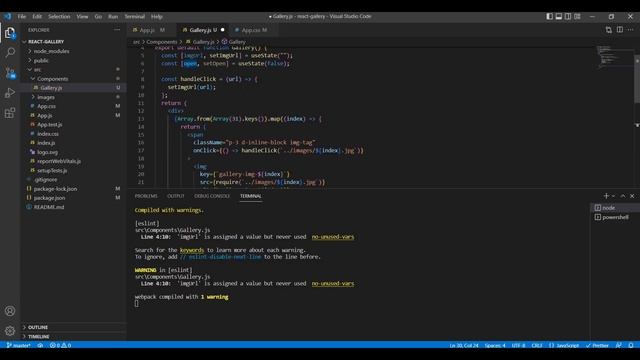Image resolution: width=640 pixels, height=360 pixels.
Task: Create a new terminal with plus icon
Action: 606,196
